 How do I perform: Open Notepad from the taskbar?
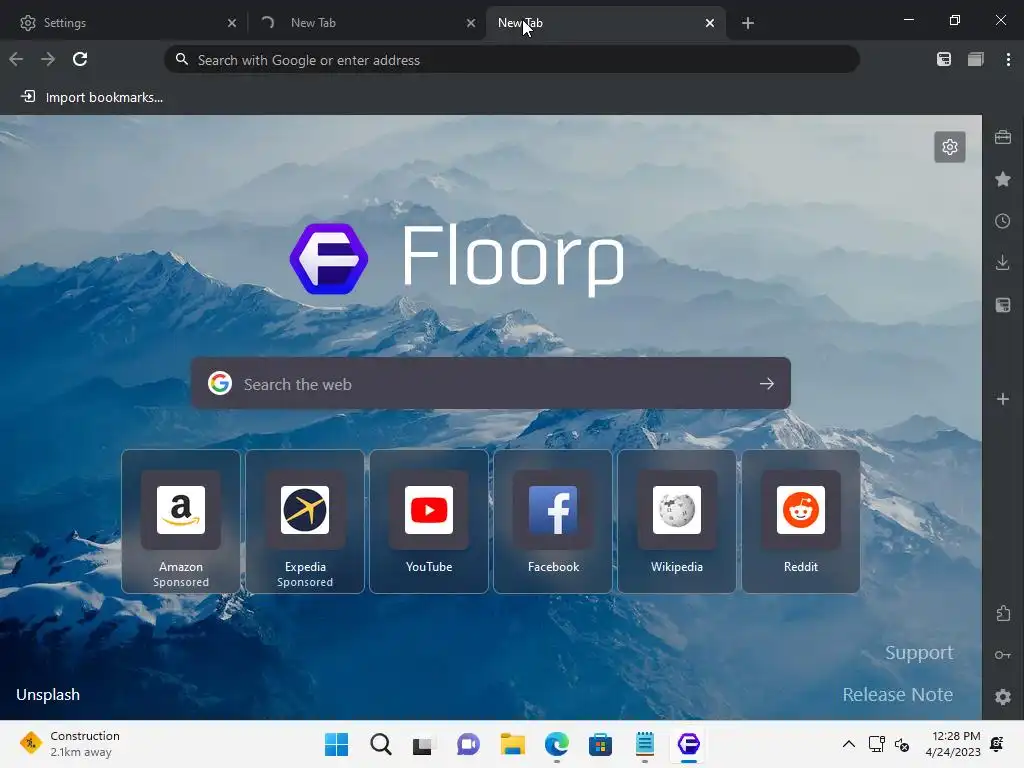point(645,744)
